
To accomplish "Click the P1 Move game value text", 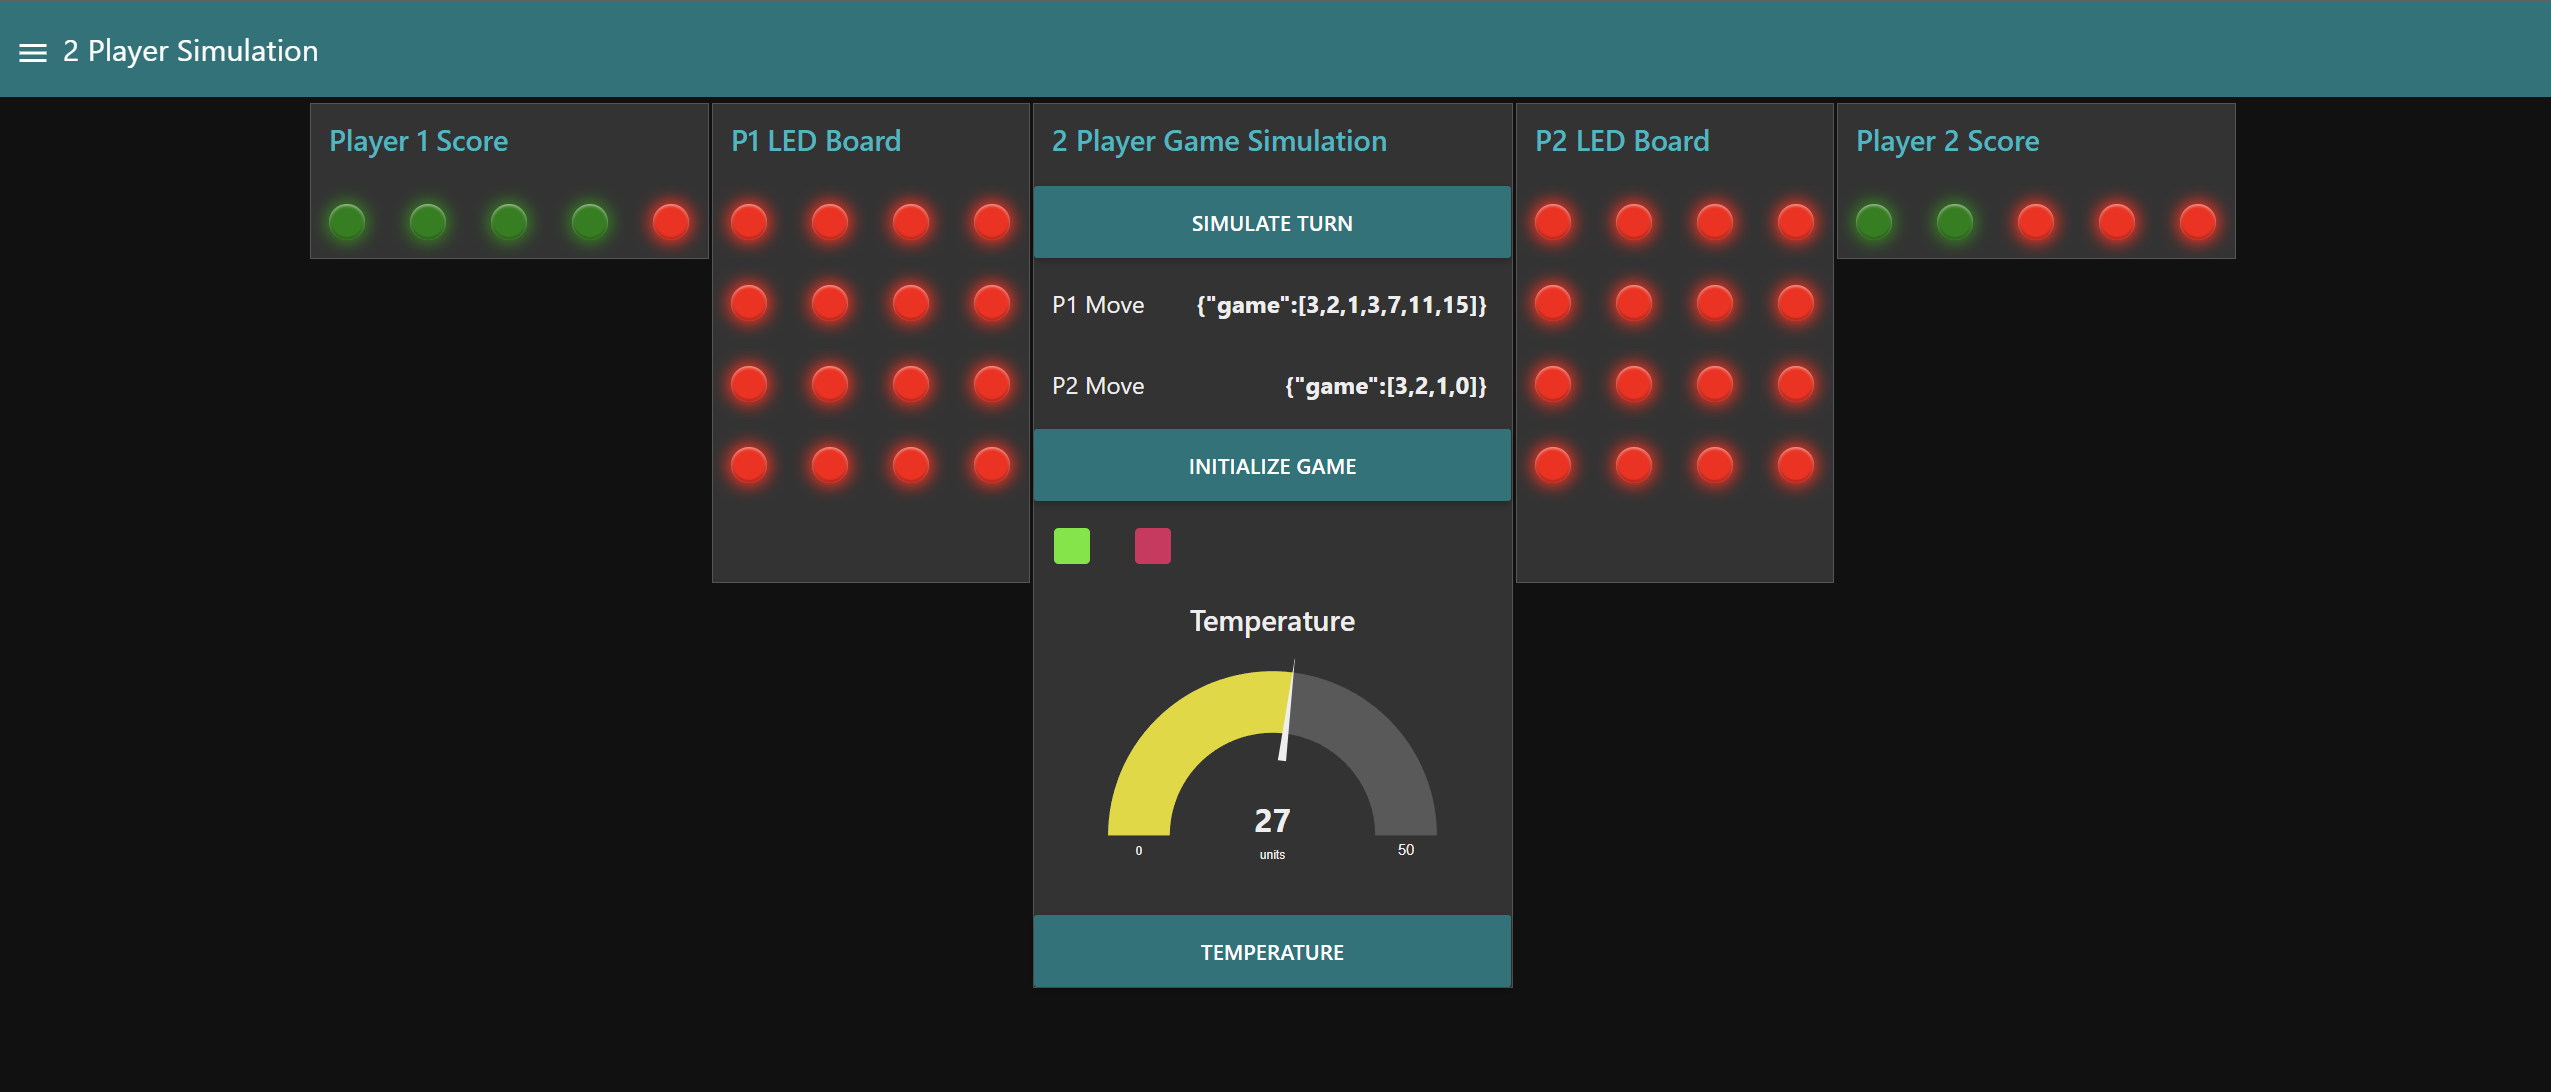I will pyautogui.click(x=1341, y=305).
